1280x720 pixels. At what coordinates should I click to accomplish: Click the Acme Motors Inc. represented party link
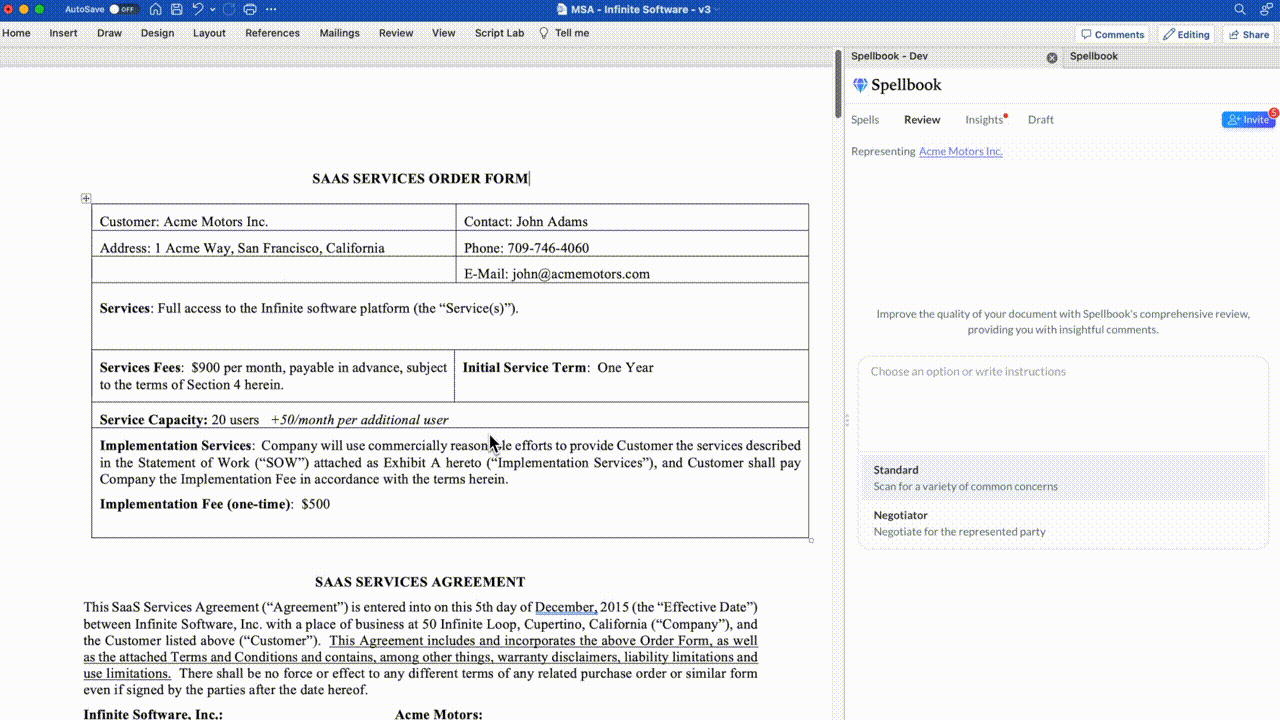pyautogui.click(x=960, y=151)
